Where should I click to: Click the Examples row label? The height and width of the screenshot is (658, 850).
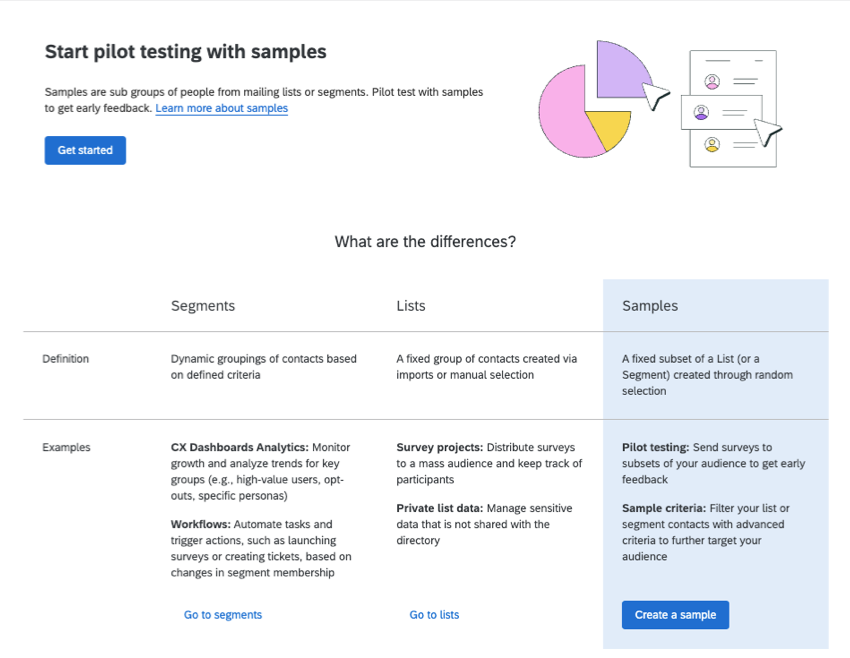(66, 448)
